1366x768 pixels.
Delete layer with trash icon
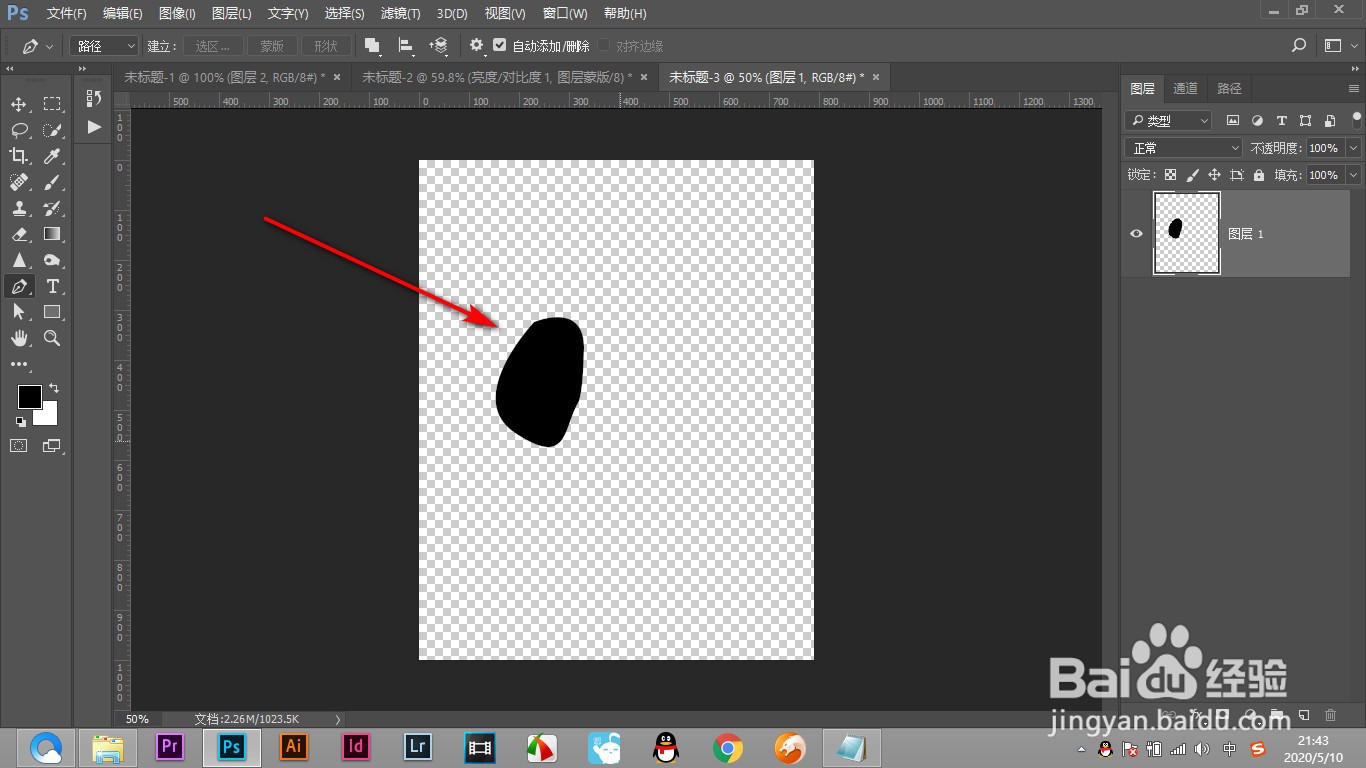[x=1330, y=715]
